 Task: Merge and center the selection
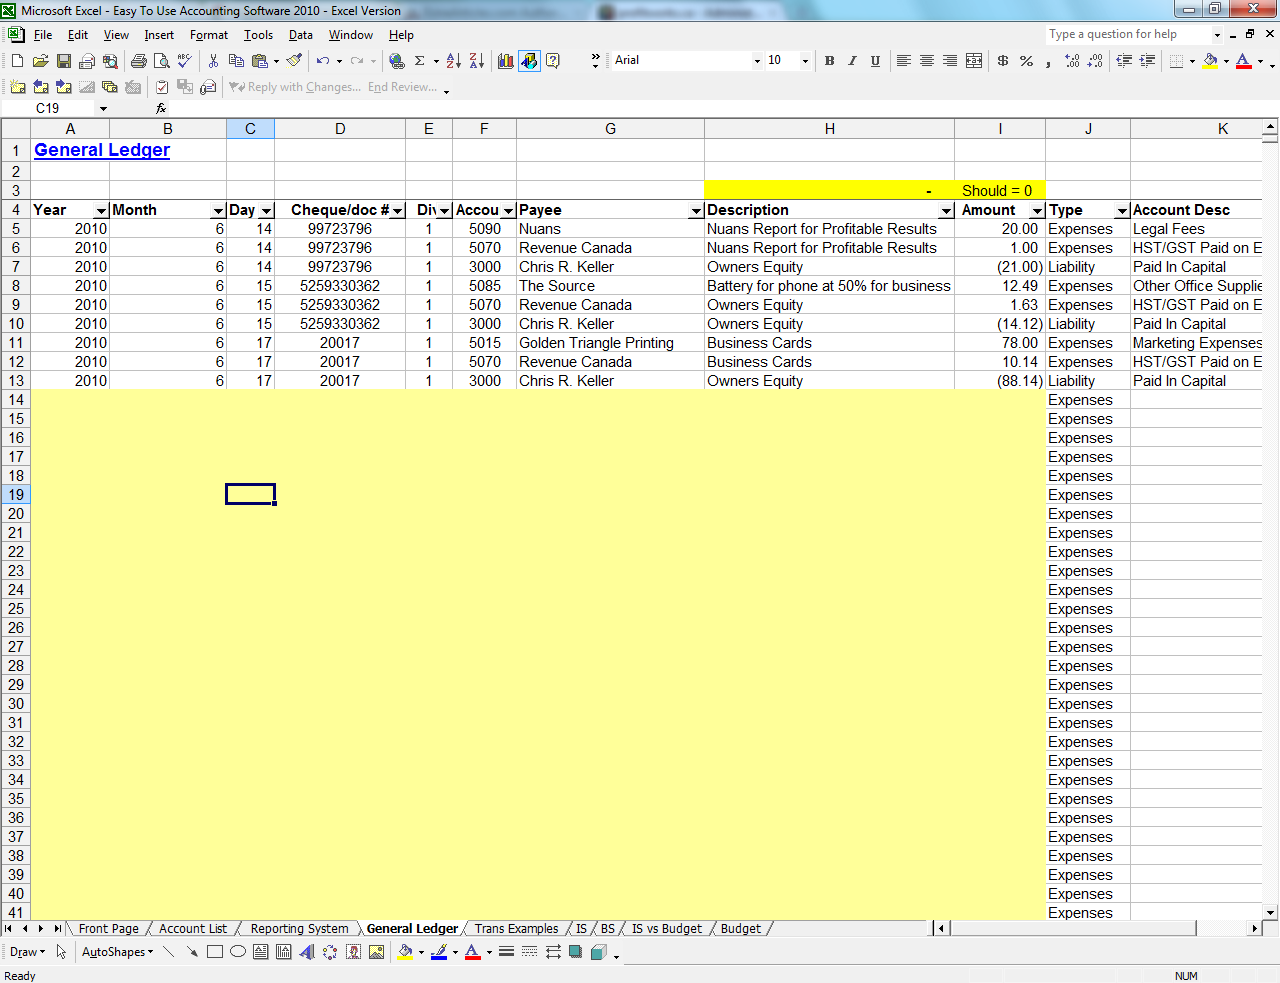974,60
